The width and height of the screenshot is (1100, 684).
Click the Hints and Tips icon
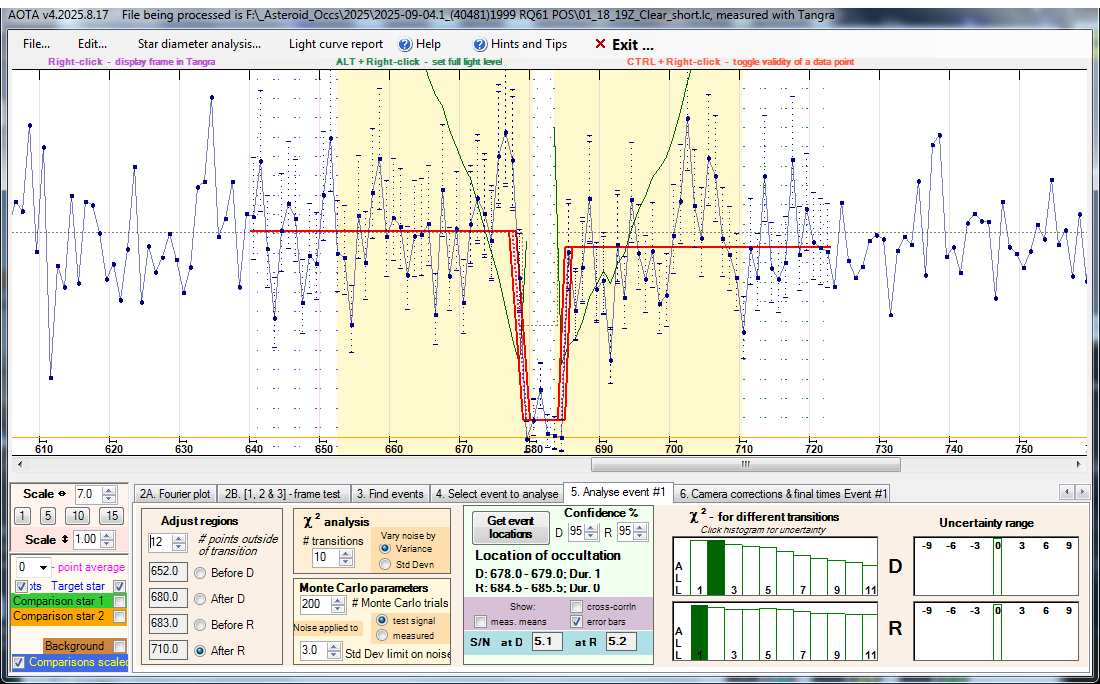point(480,44)
